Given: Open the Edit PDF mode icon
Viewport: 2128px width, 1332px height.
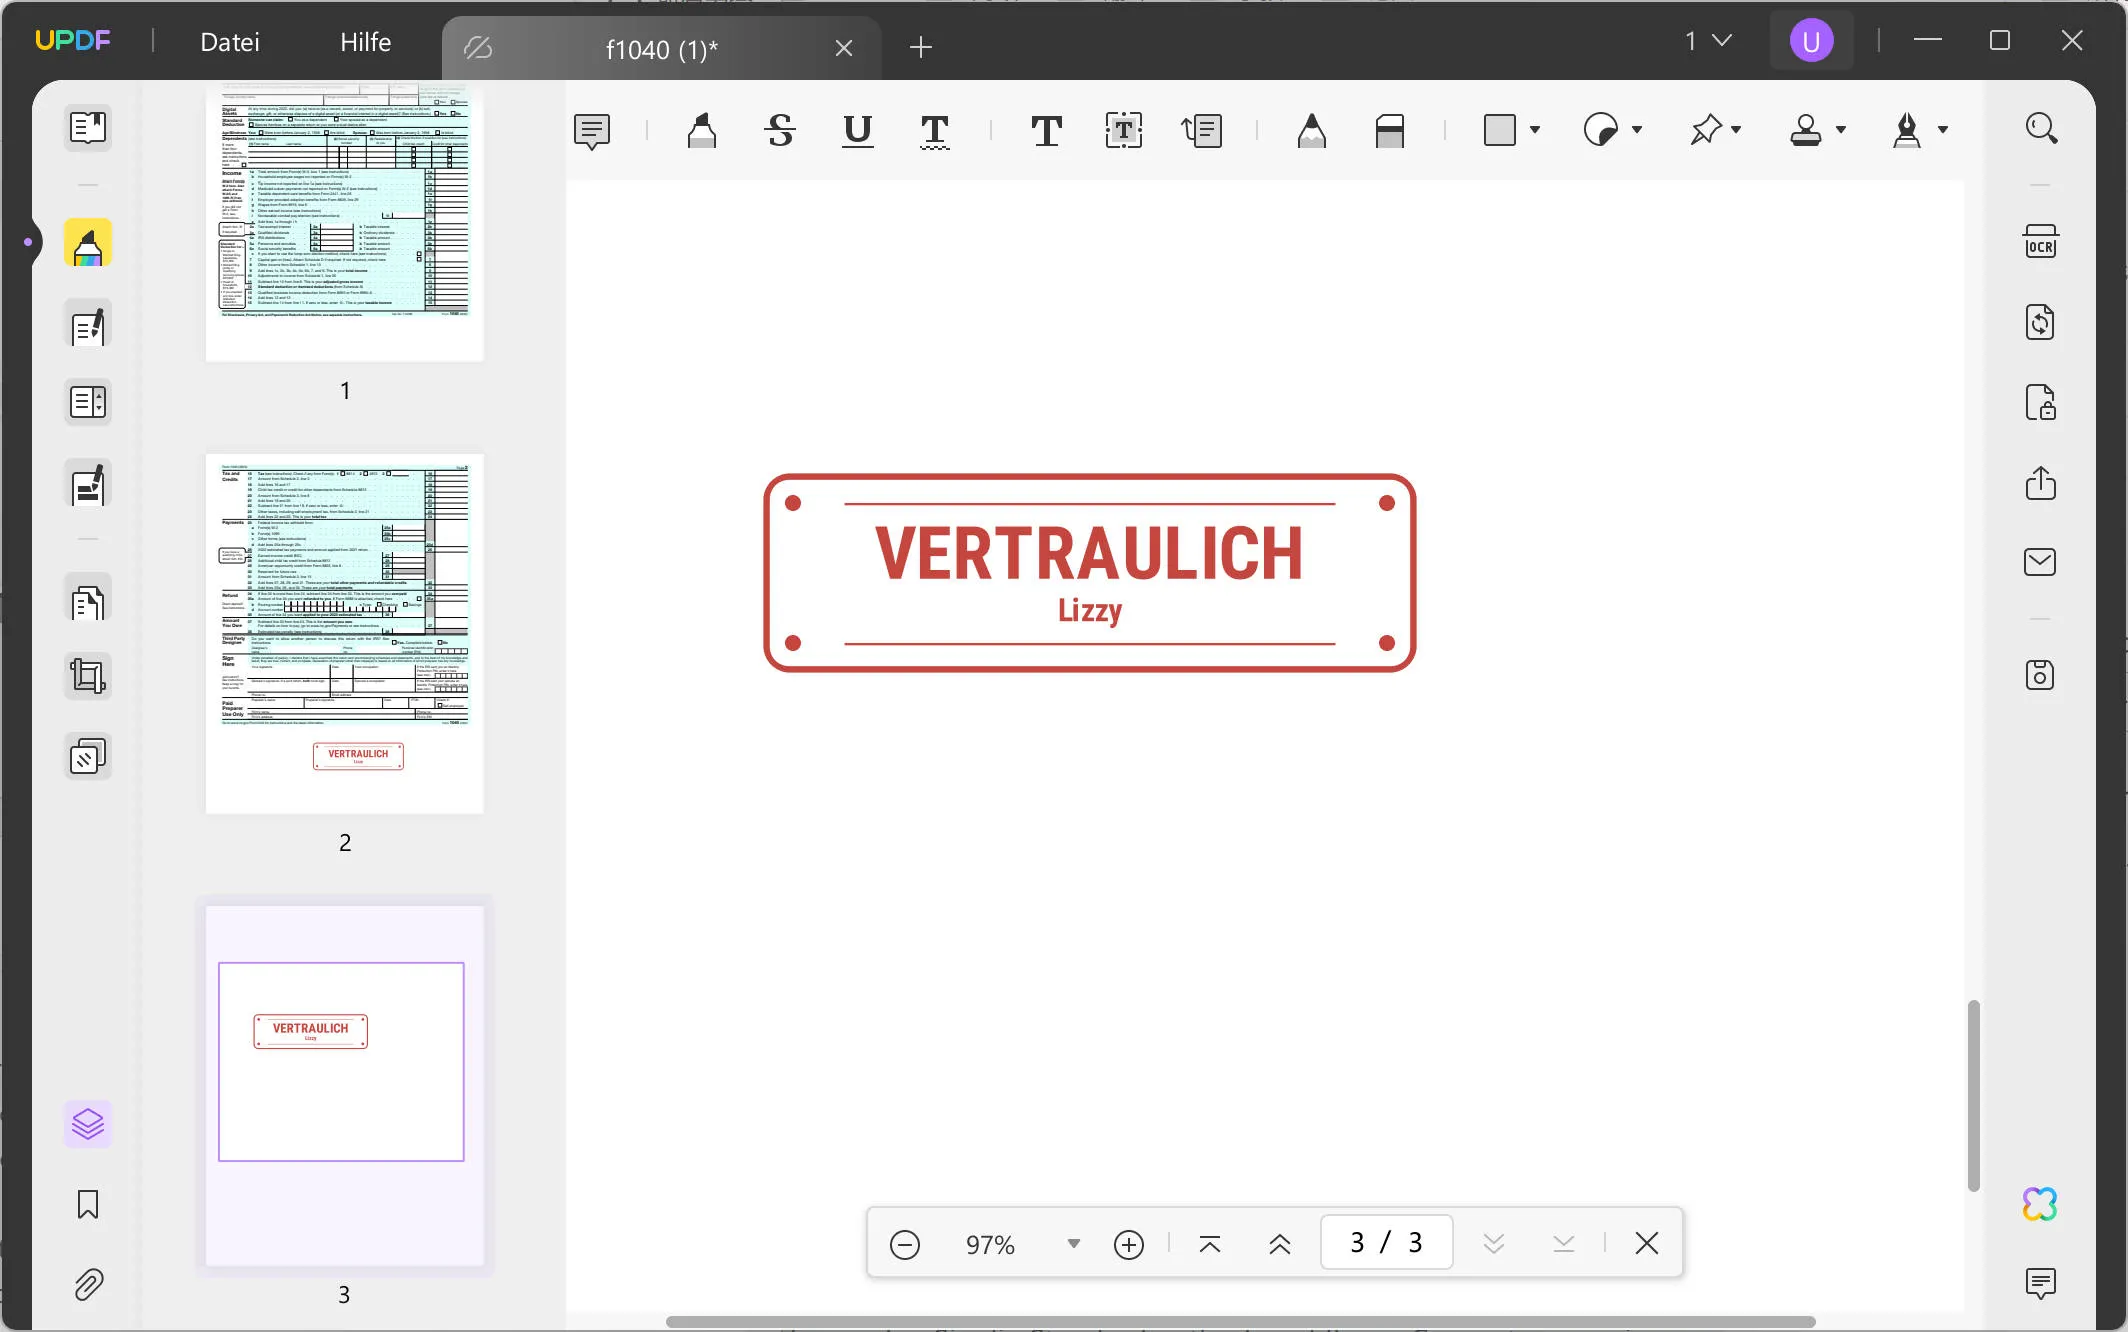Looking at the screenshot, I should point(88,326).
